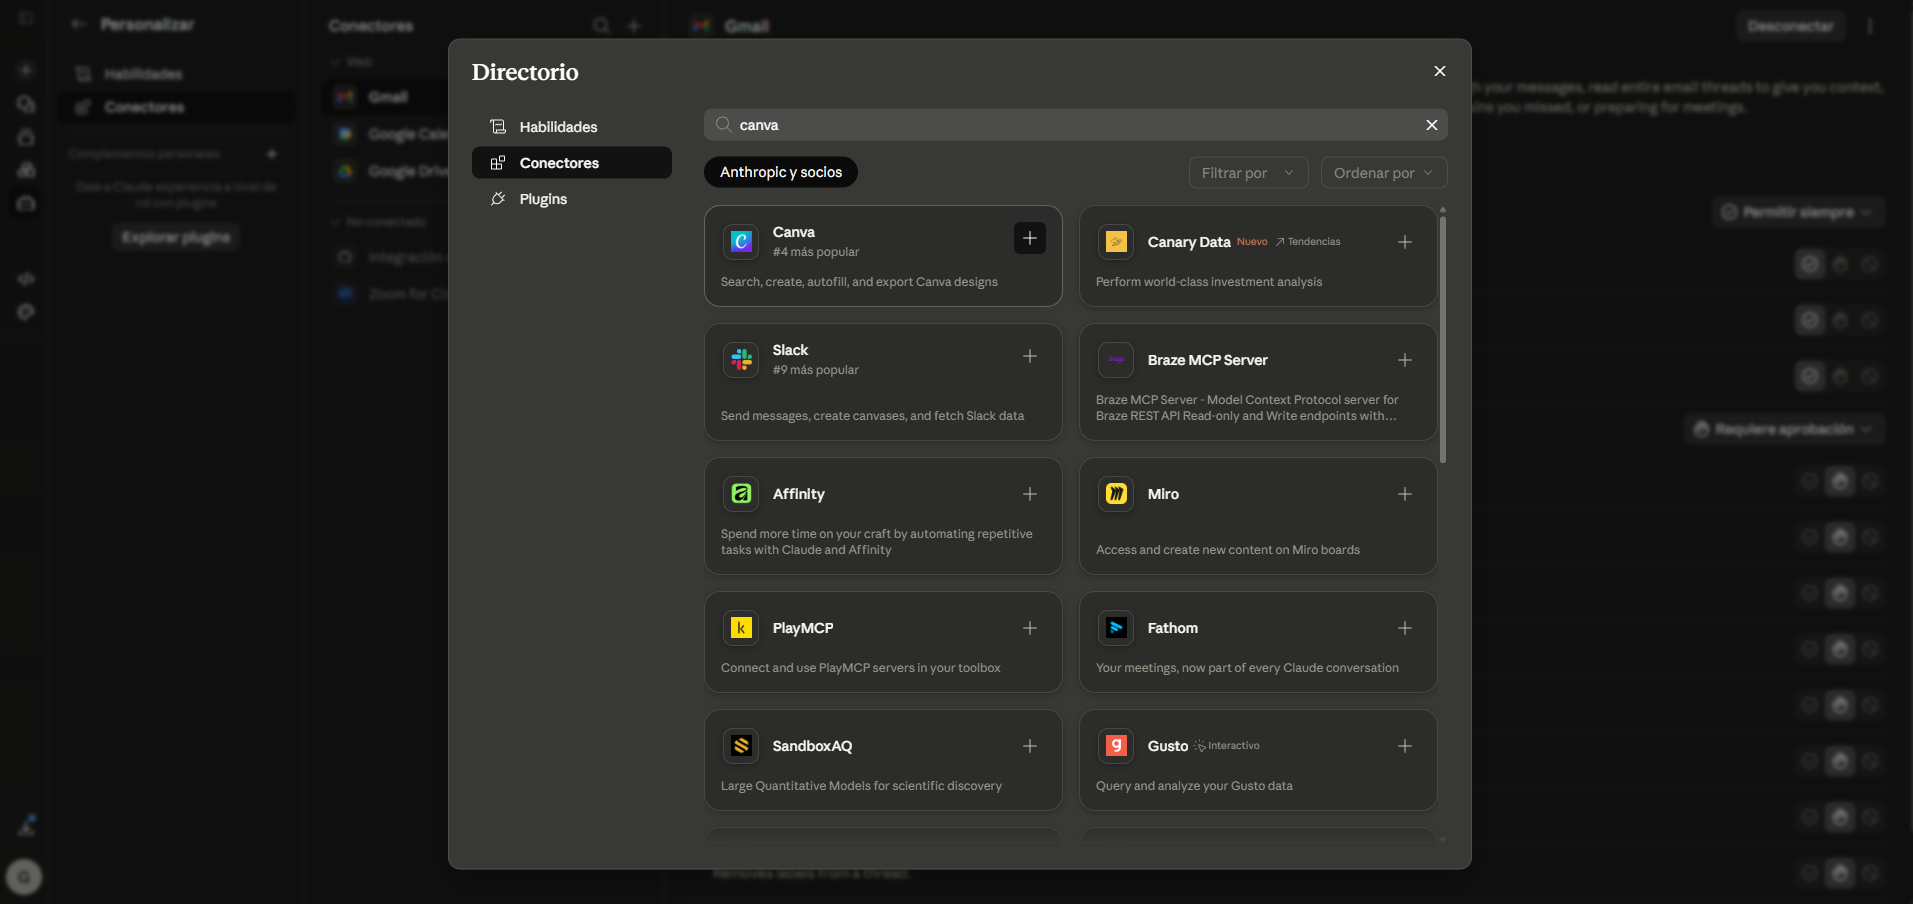The width and height of the screenshot is (1913, 904).
Task: Add the Fathom connector
Action: [1405, 628]
